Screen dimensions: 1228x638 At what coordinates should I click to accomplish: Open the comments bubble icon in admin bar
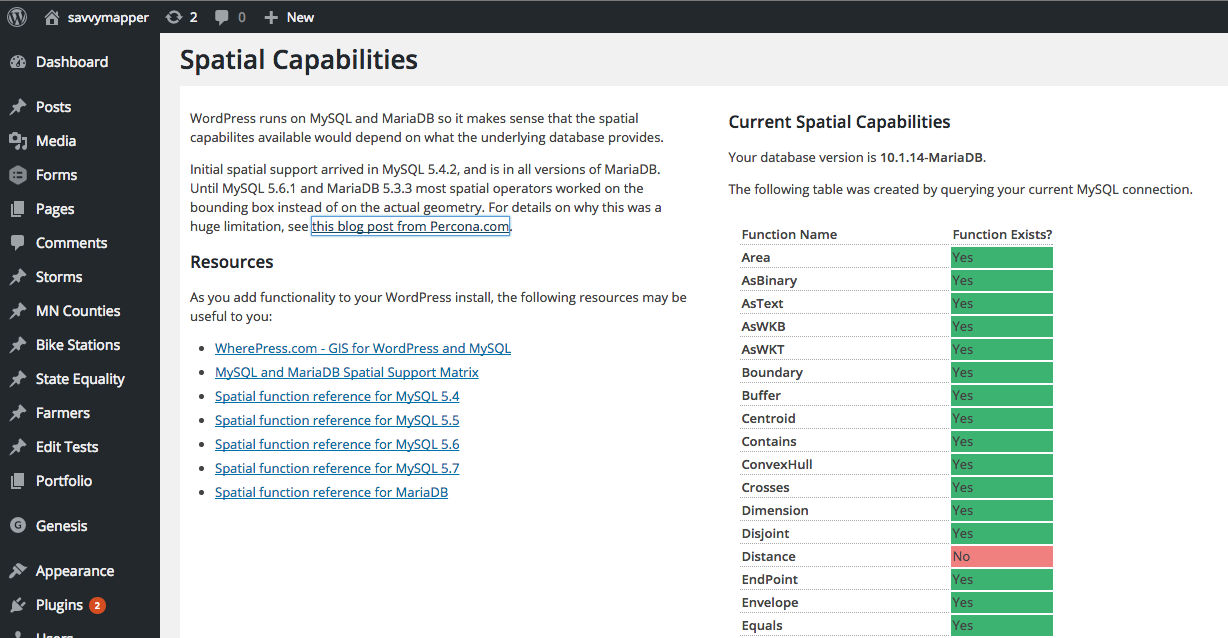click(x=222, y=17)
